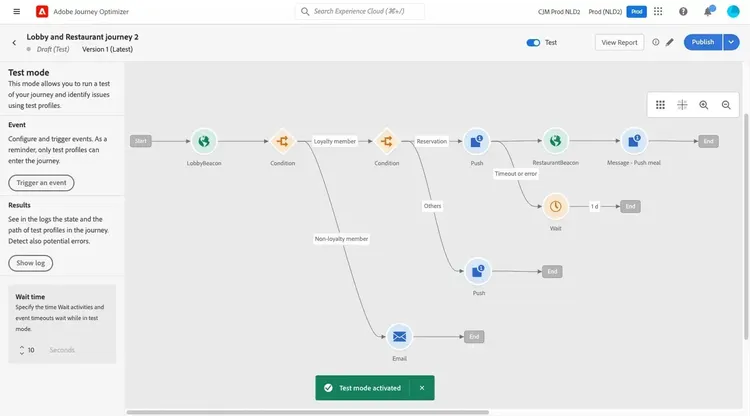Image resolution: width=750 pixels, height=416 pixels.
Task: Click the Lobby and Restaurant journey 2 title
Action: pyautogui.click(x=82, y=37)
